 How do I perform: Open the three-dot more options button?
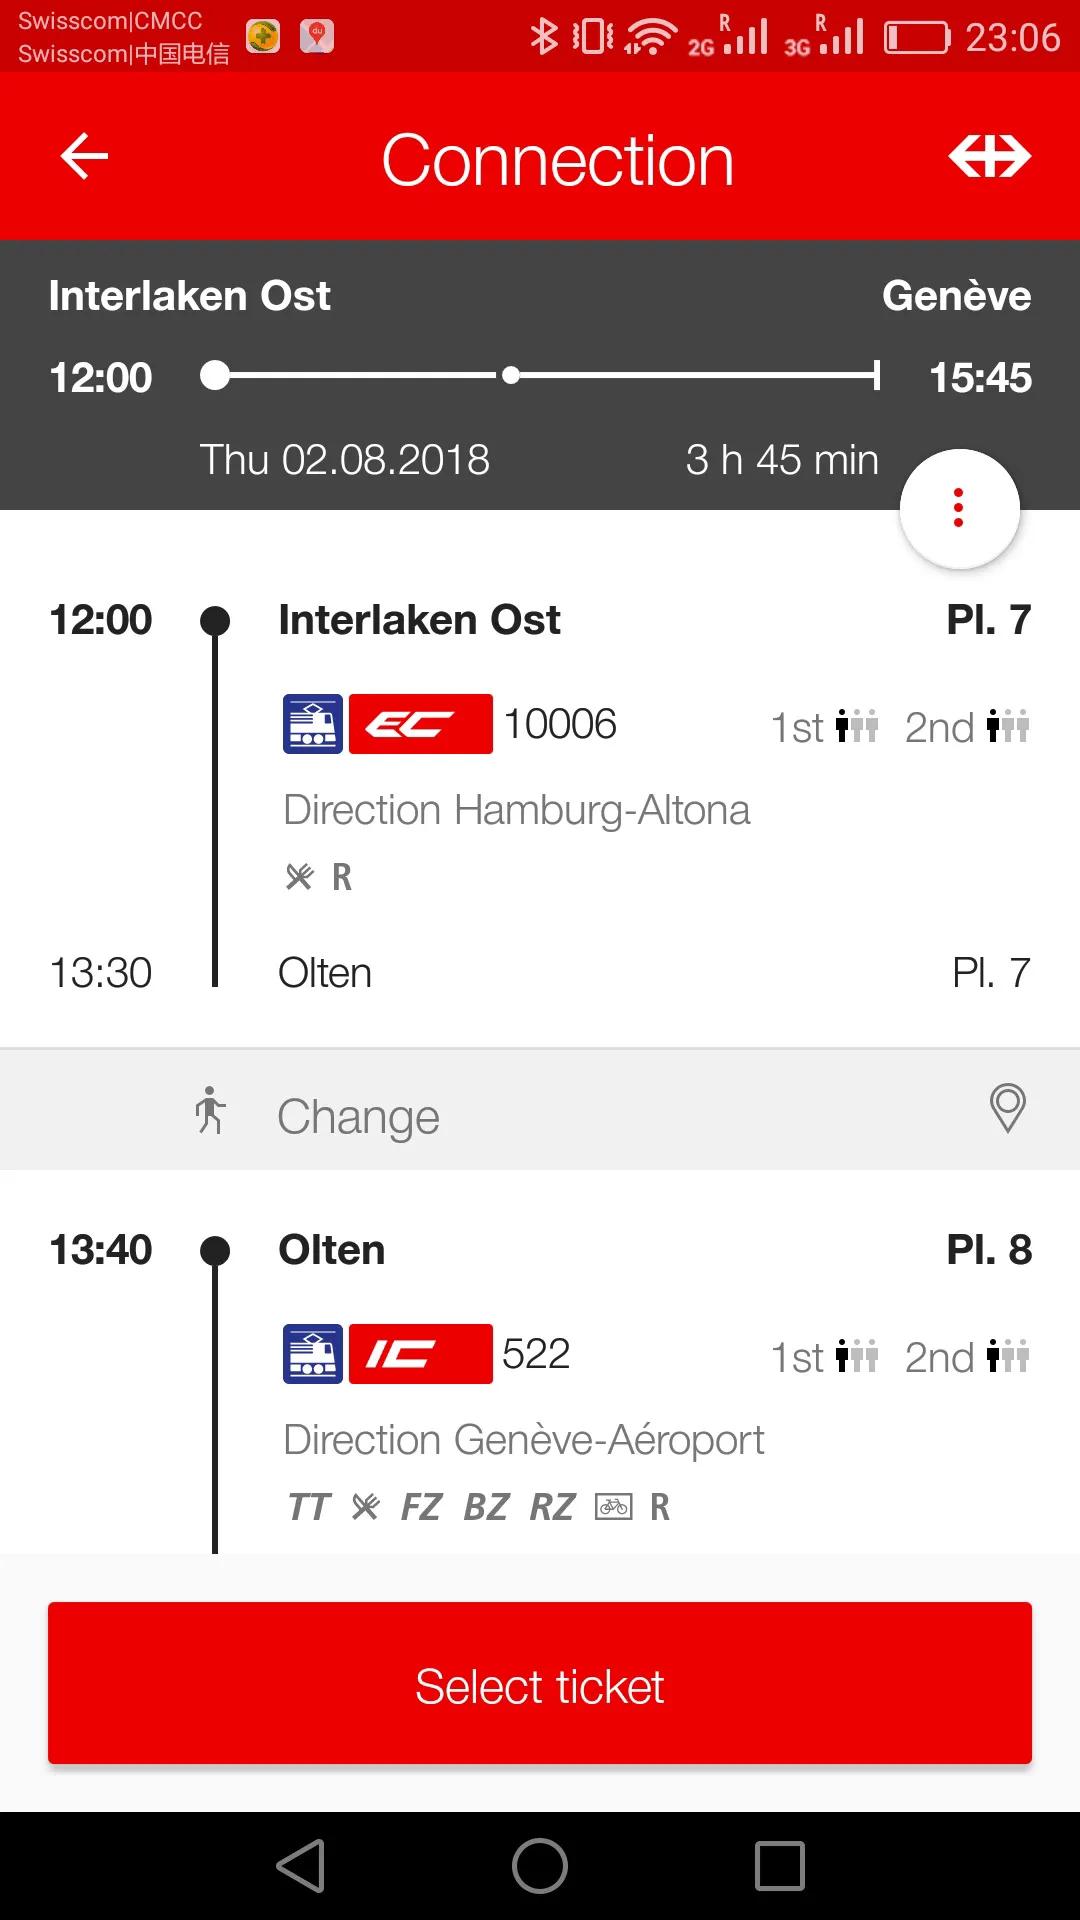click(959, 508)
